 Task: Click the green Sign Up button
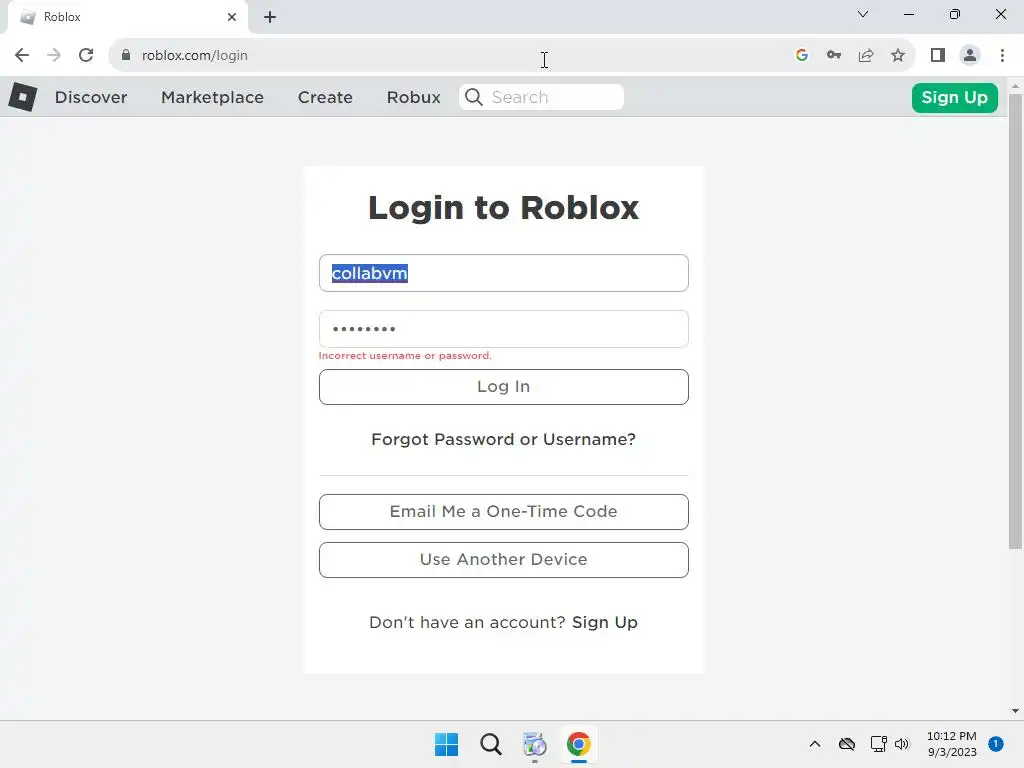point(954,98)
